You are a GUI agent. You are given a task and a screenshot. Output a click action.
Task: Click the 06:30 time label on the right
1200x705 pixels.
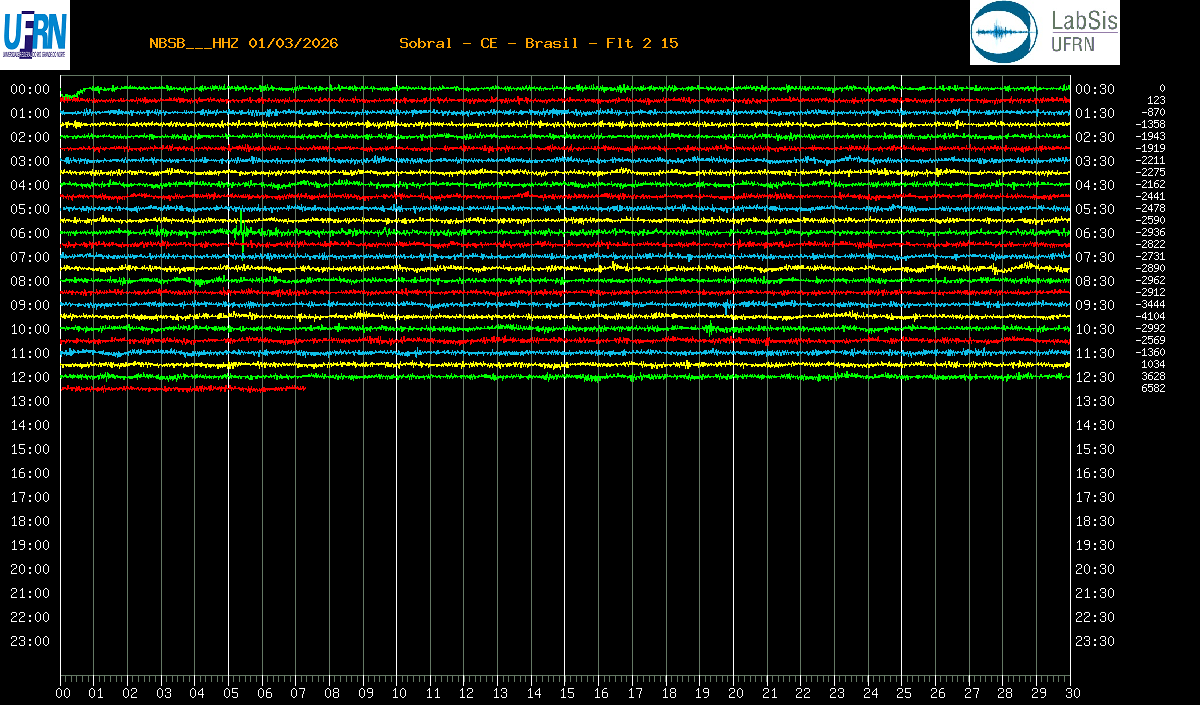[x=1094, y=233]
